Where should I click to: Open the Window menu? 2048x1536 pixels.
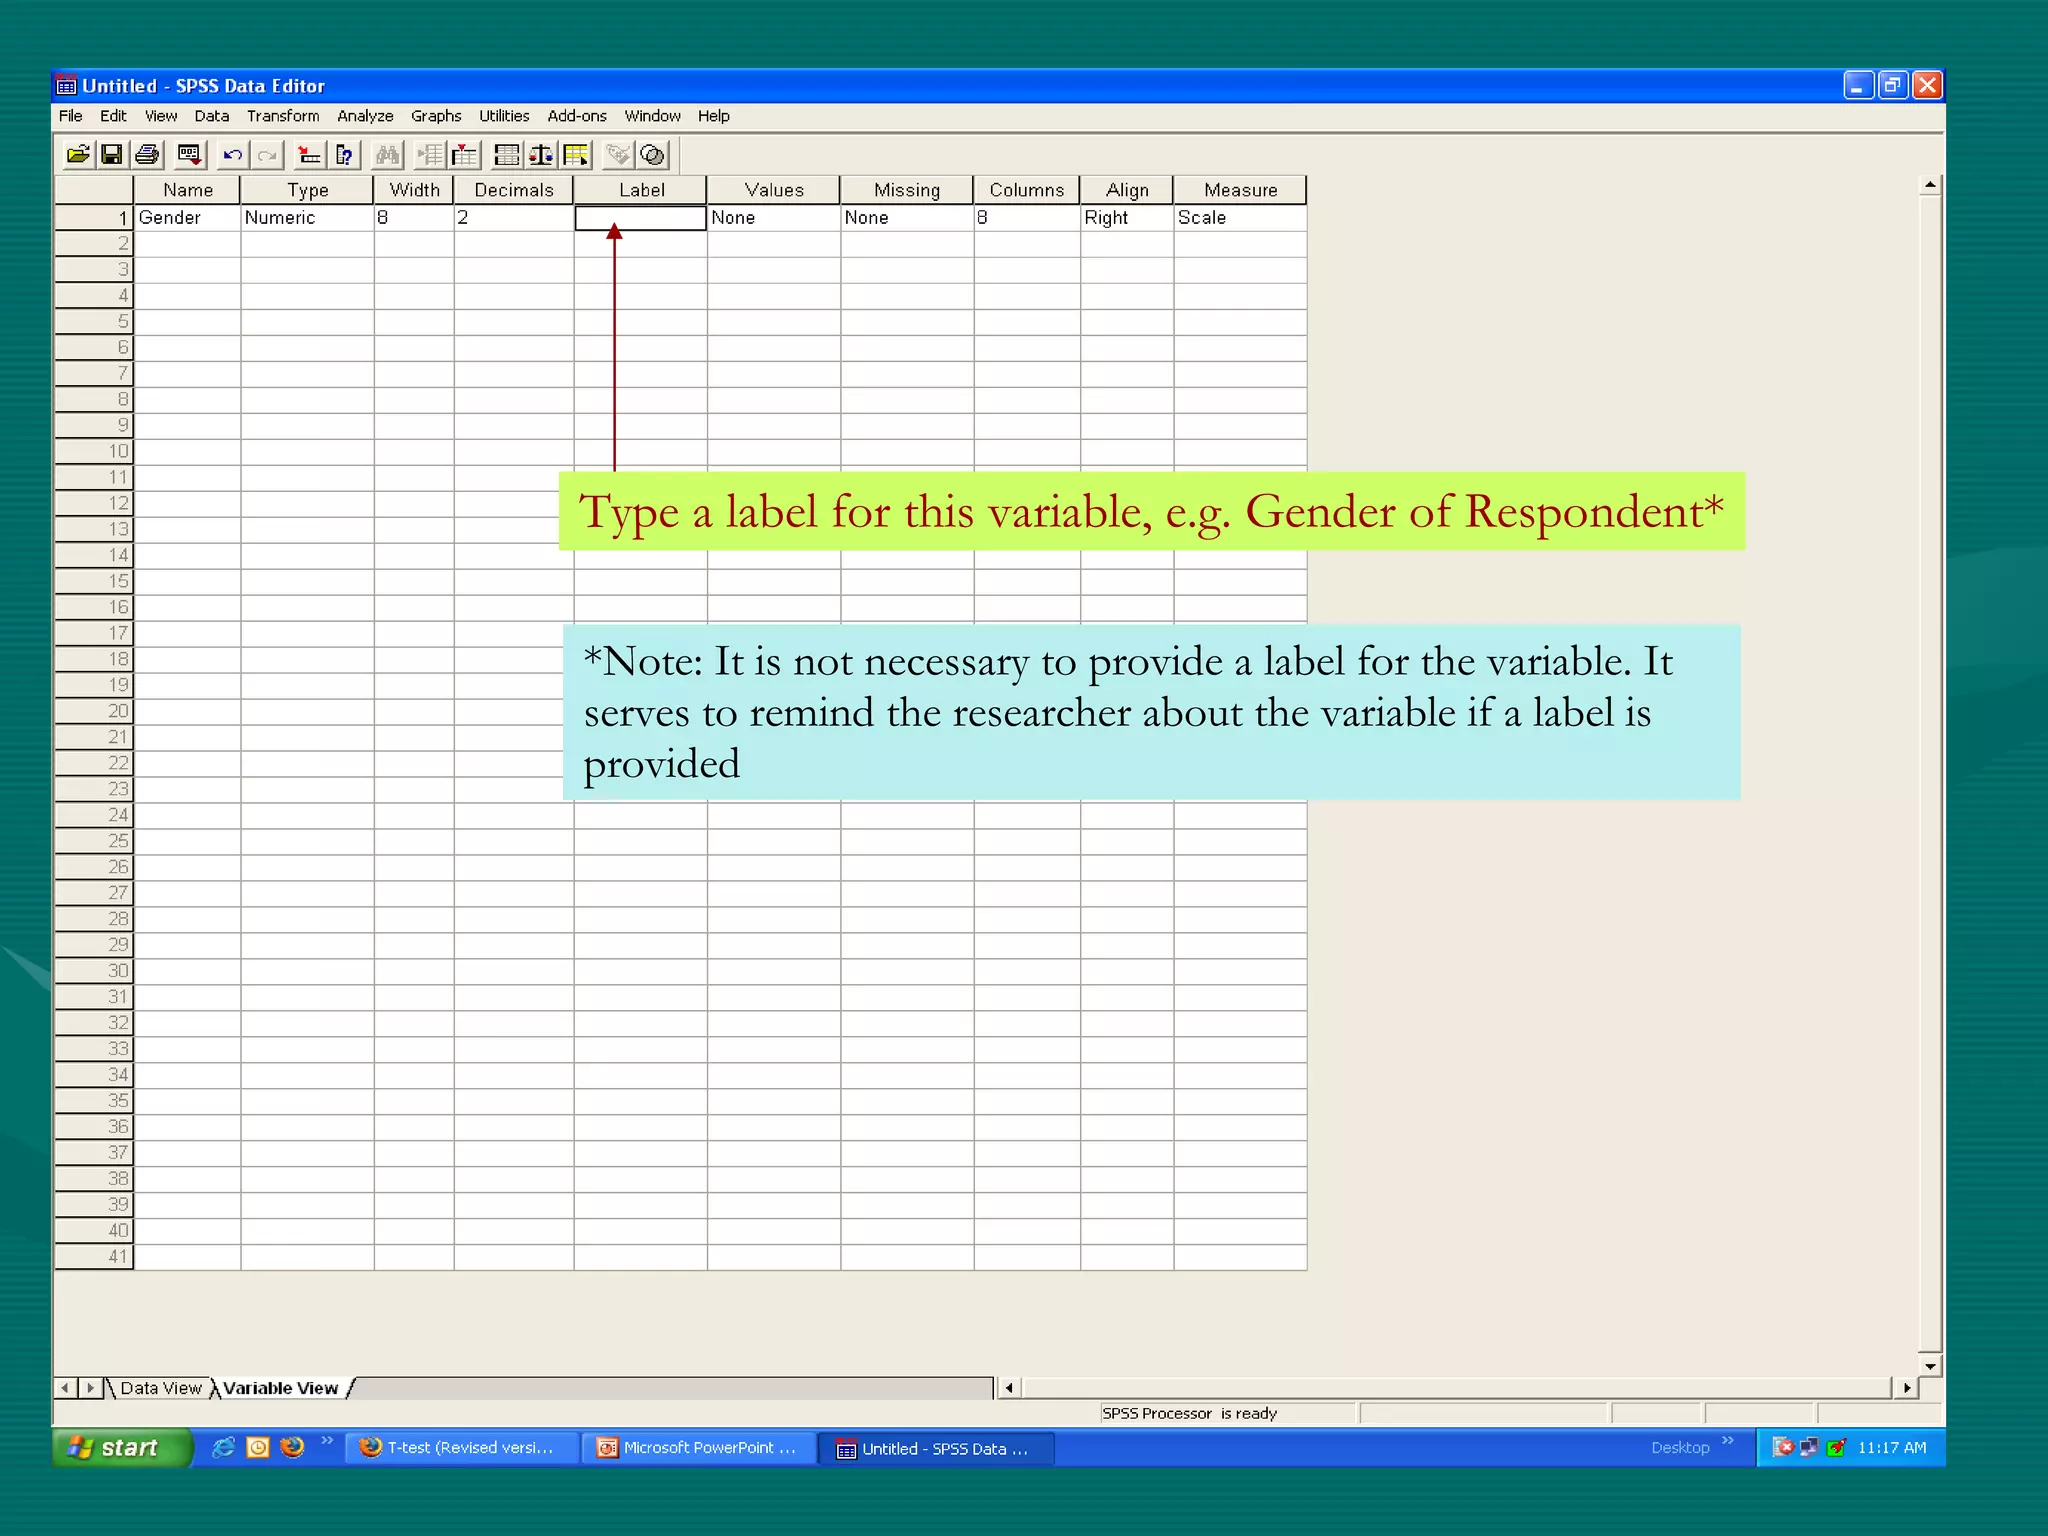pos(652,116)
